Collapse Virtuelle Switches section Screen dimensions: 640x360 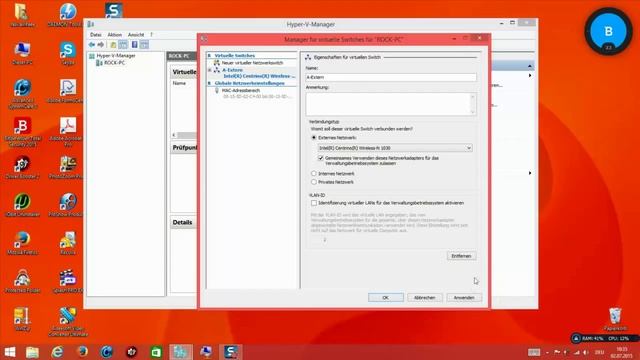209,56
